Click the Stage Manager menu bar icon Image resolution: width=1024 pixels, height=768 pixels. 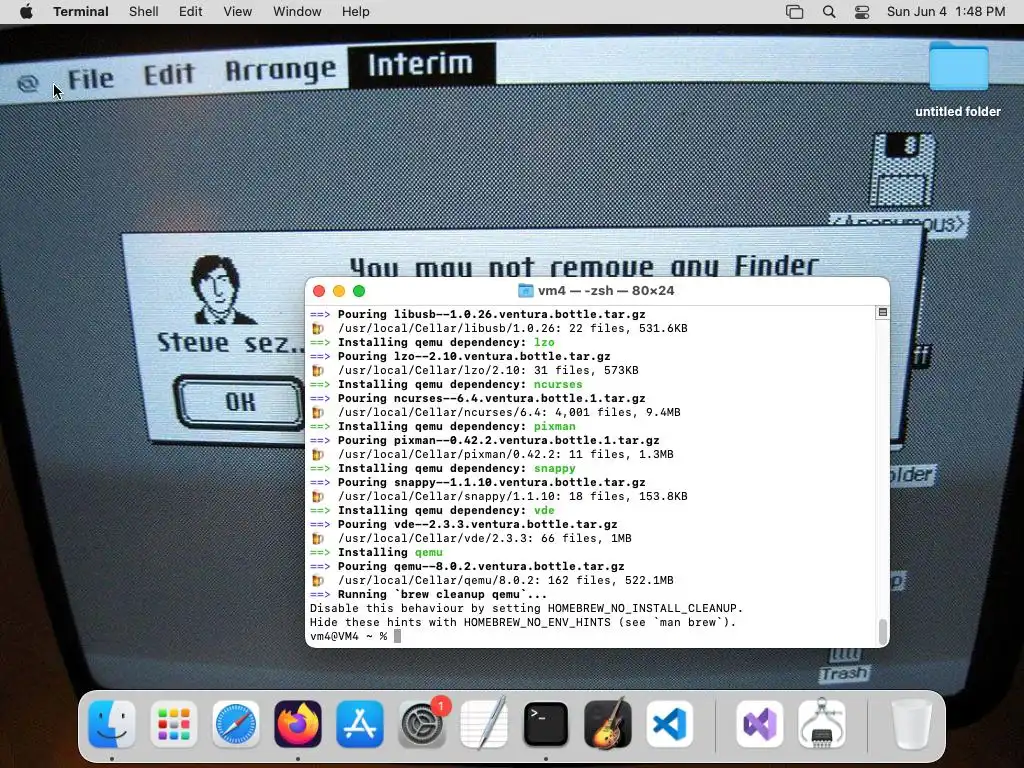794,12
